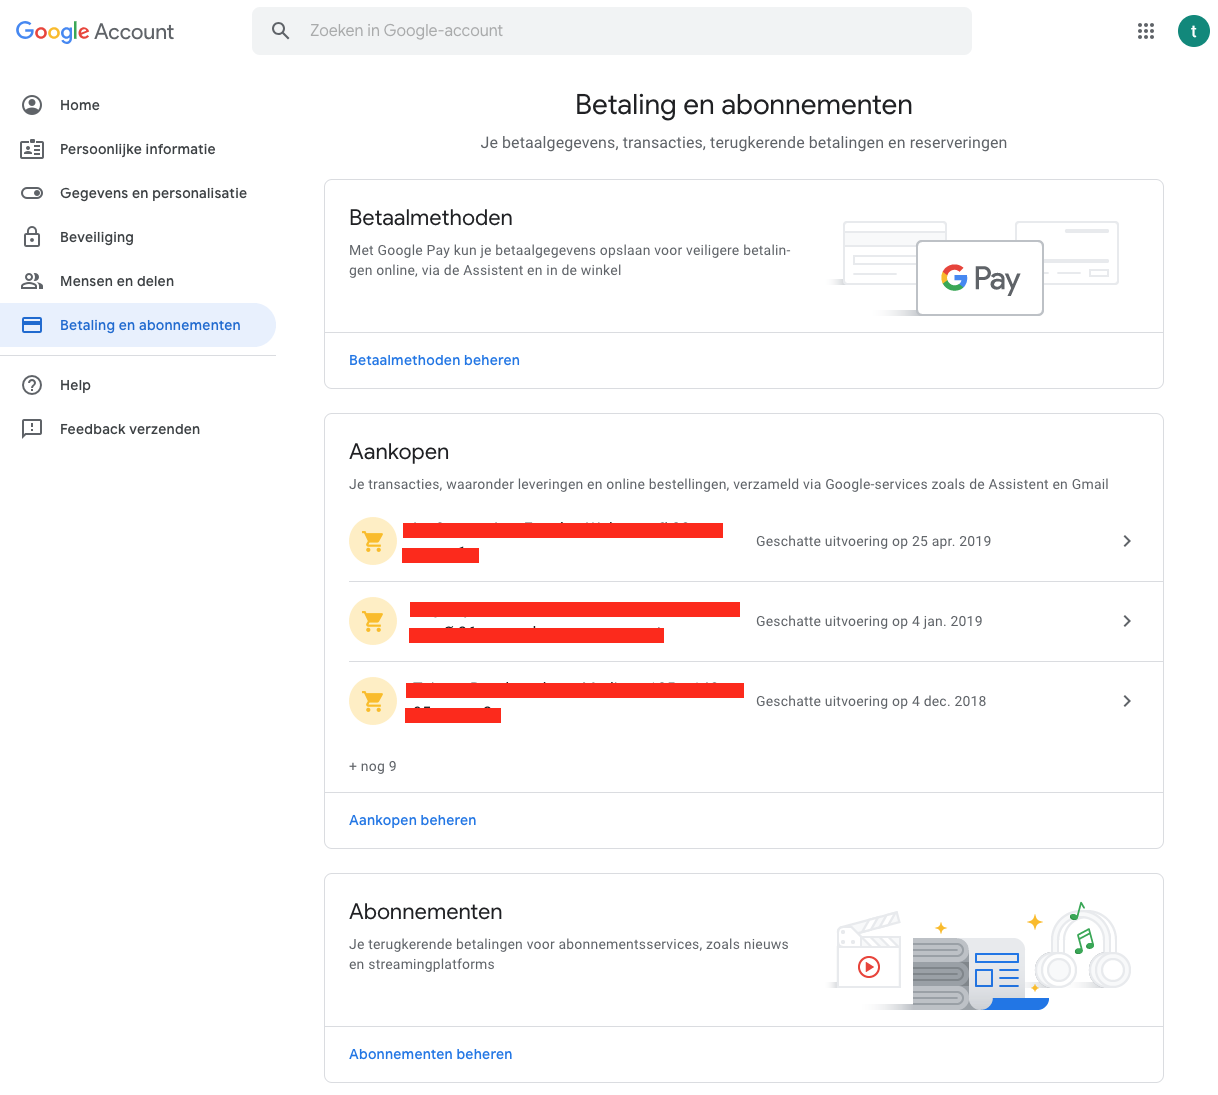Click the Beveiliging lock icon
Image resolution: width=1218 pixels, height=1095 pixels.
tap(32, 237)
